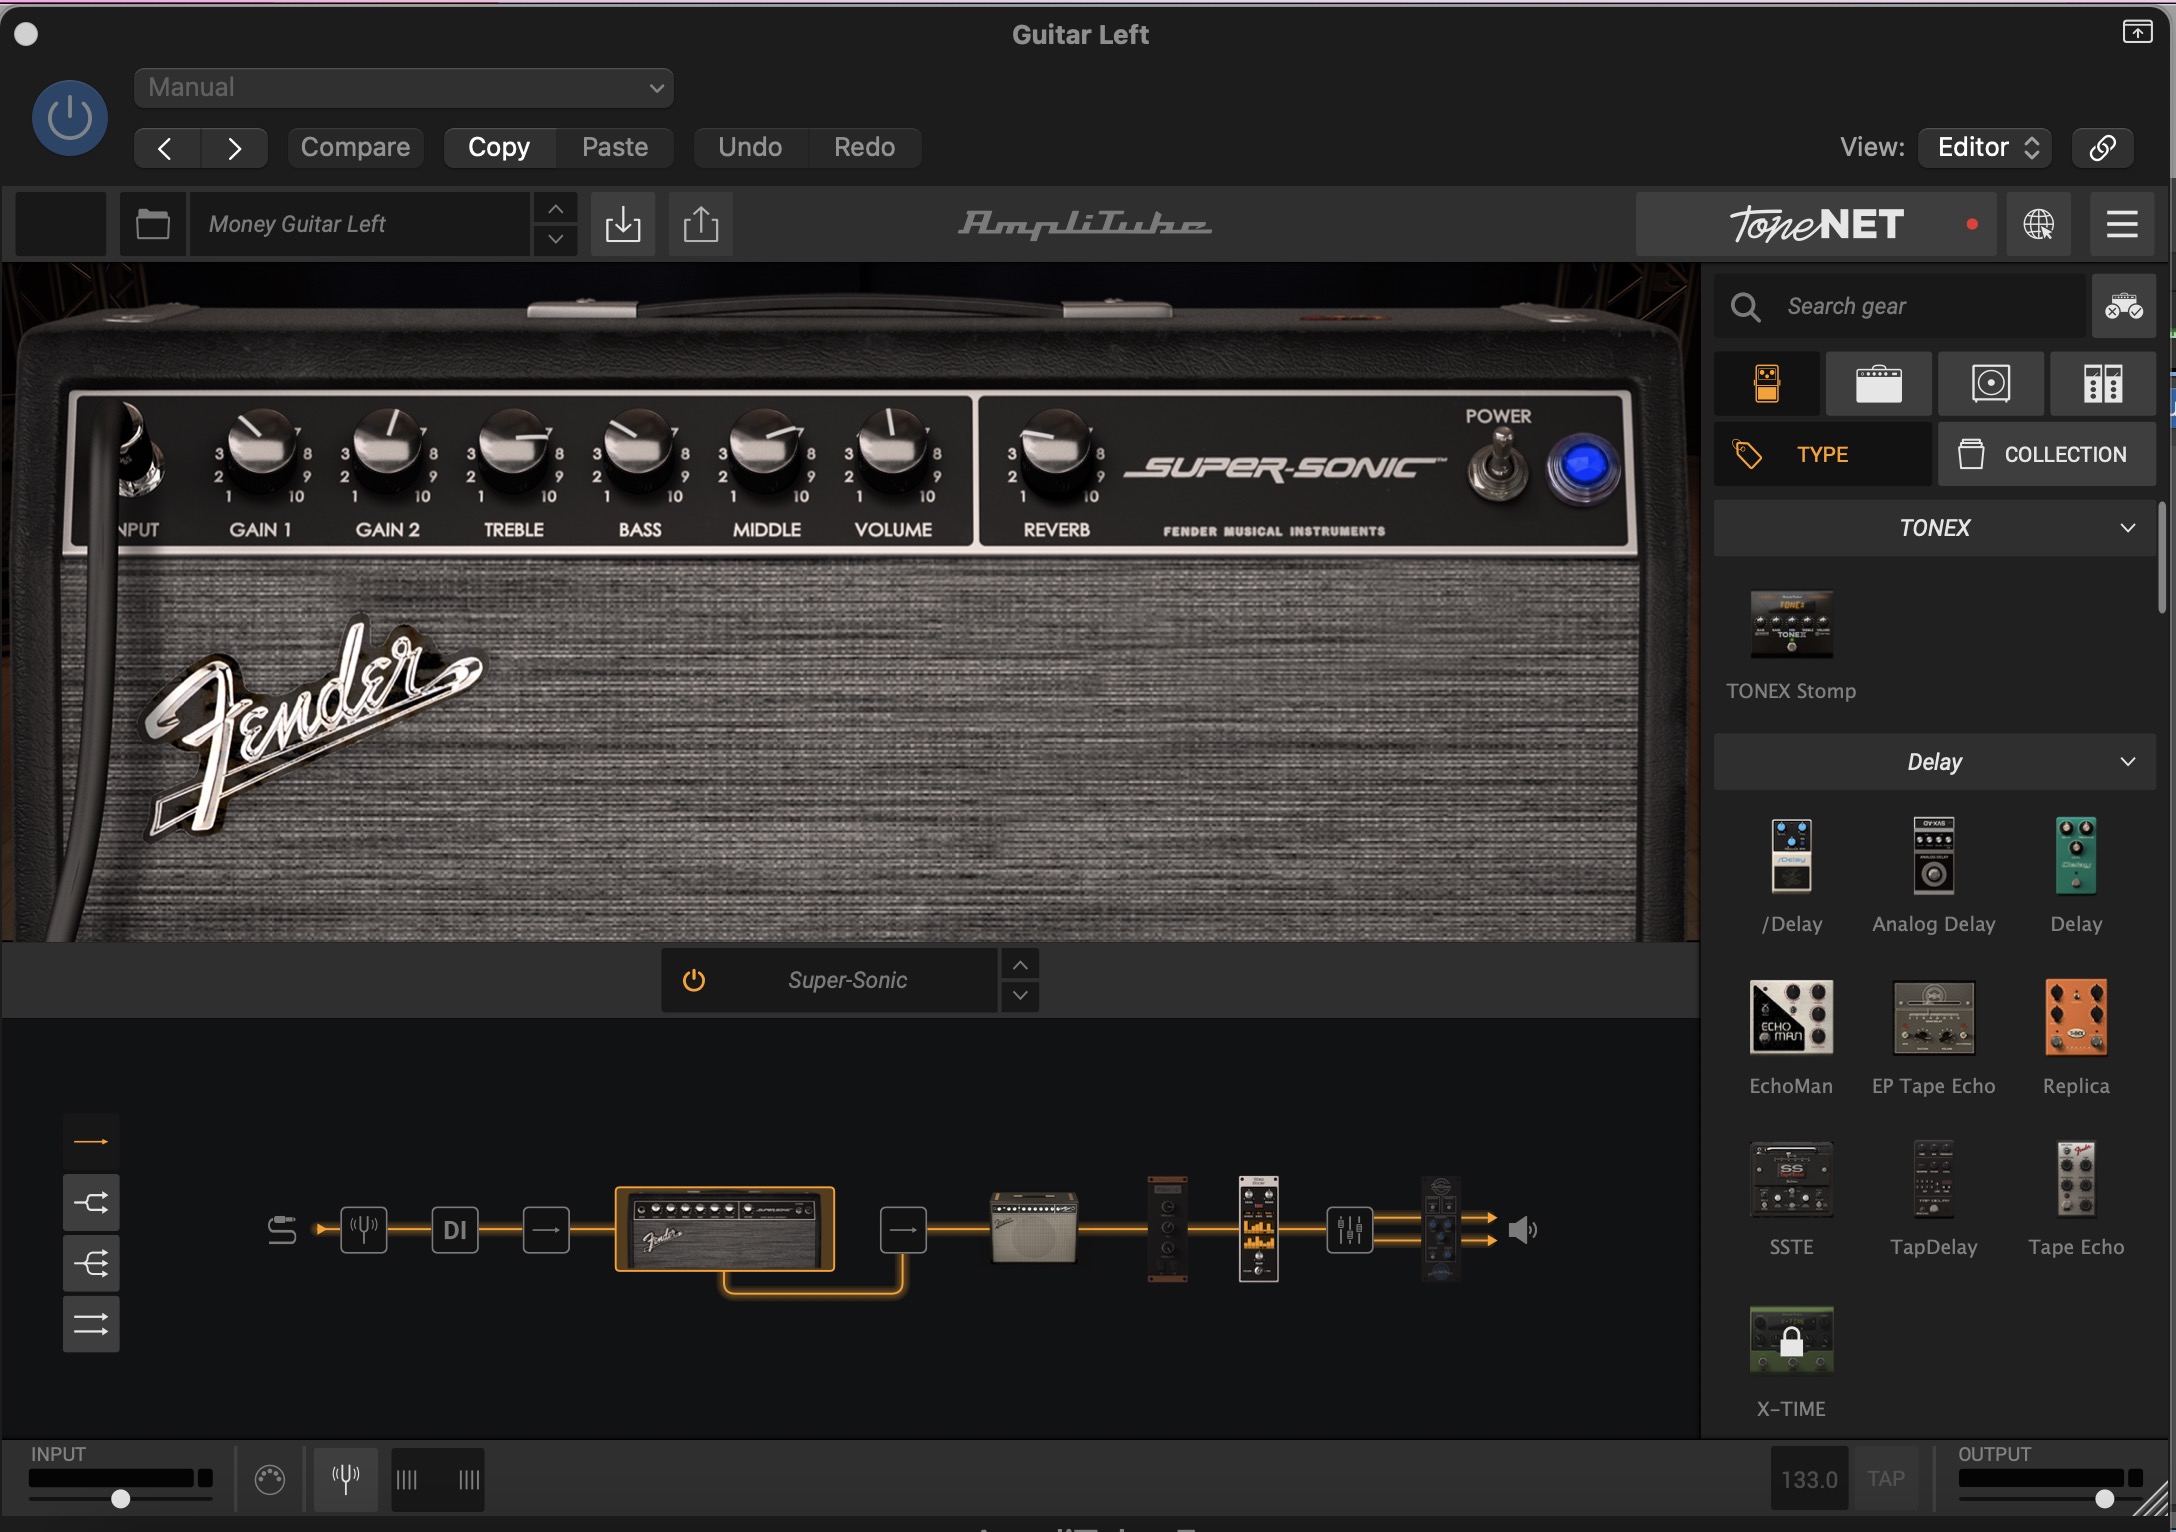
Task: Click the 133.0 tempo value field
Action: (x=1809, y=1478)
